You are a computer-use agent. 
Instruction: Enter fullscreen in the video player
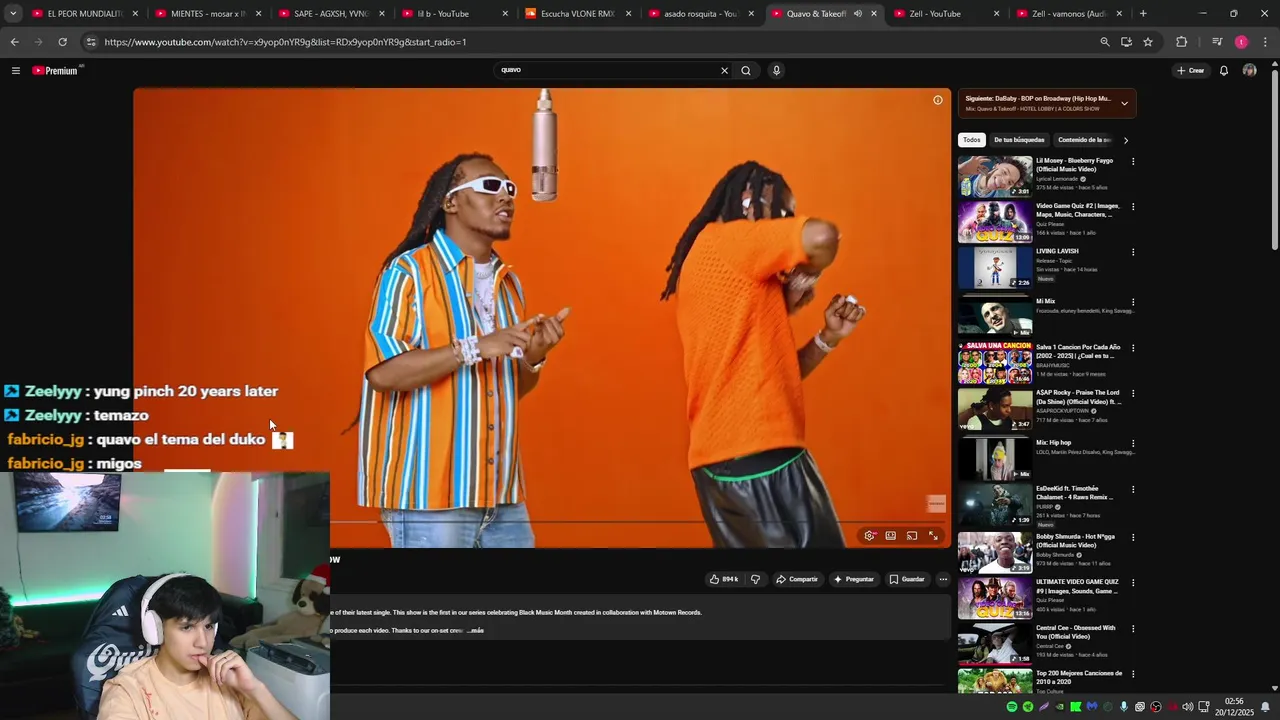(933, 536)
